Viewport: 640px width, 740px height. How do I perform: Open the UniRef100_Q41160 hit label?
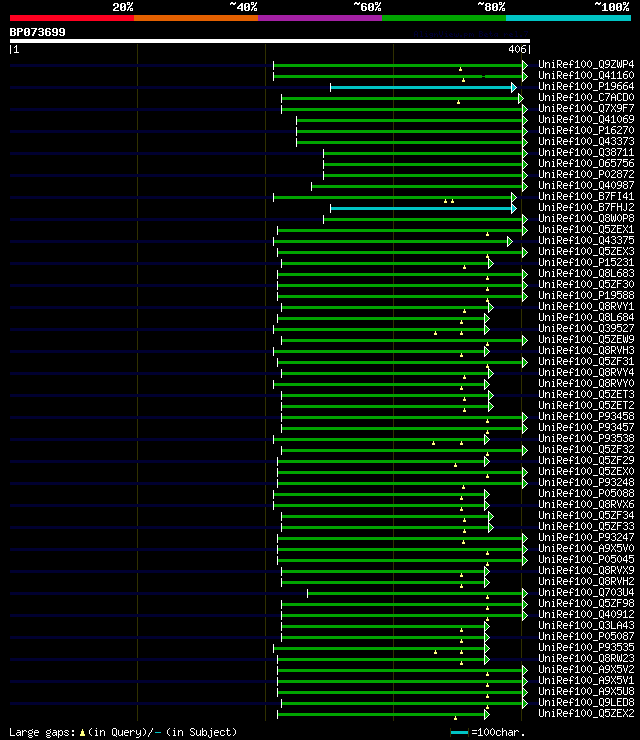[586, 75]
